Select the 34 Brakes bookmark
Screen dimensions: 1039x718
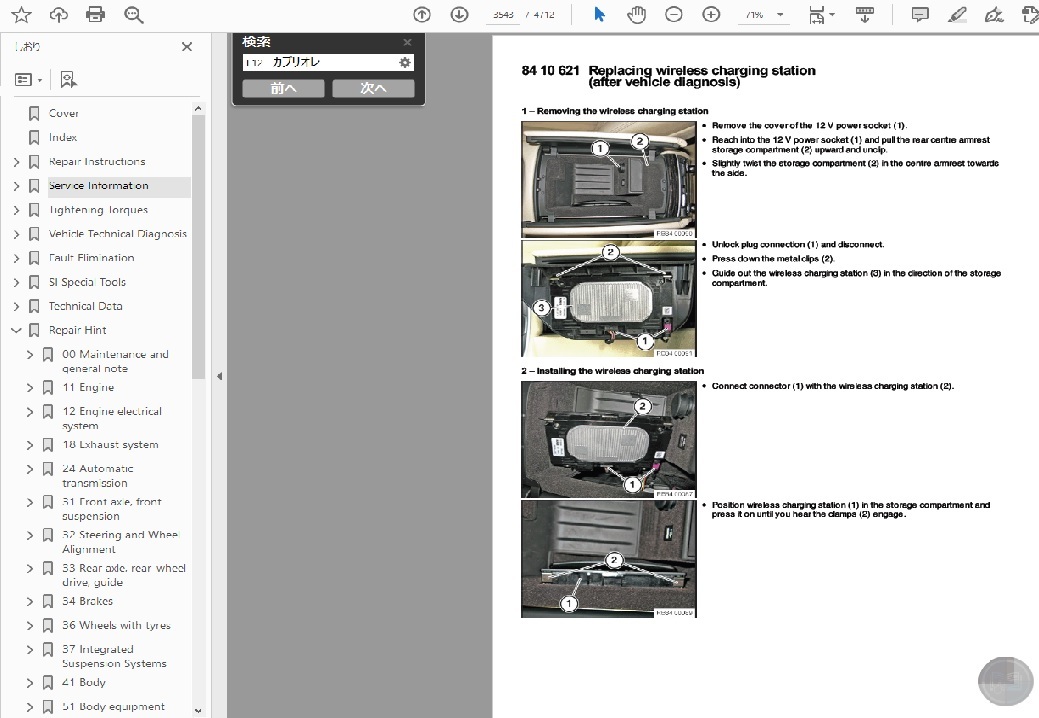[87, 601]
